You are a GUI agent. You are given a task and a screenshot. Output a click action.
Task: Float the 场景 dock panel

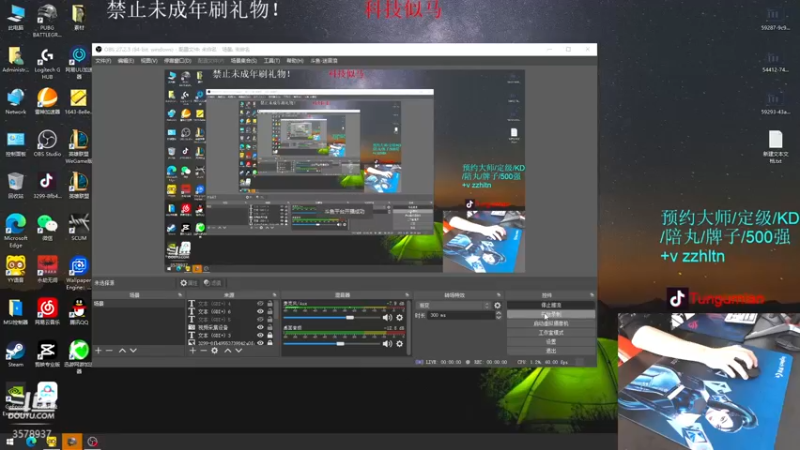[x=180, y=295]
